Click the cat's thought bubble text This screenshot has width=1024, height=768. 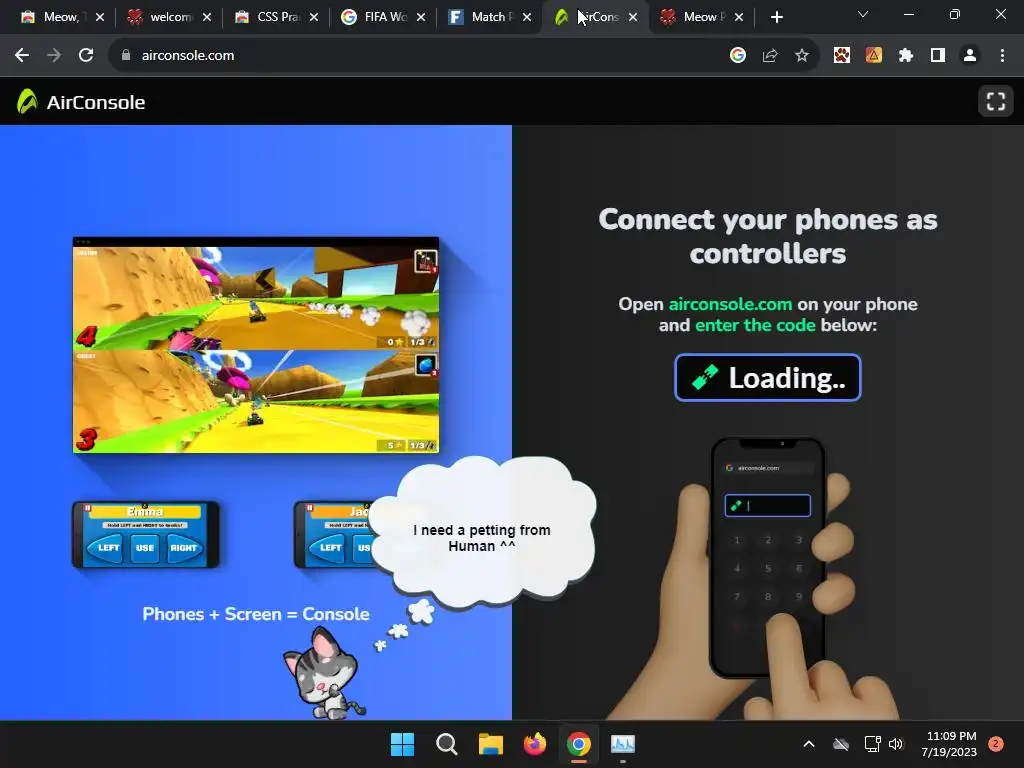pos(482,538)
